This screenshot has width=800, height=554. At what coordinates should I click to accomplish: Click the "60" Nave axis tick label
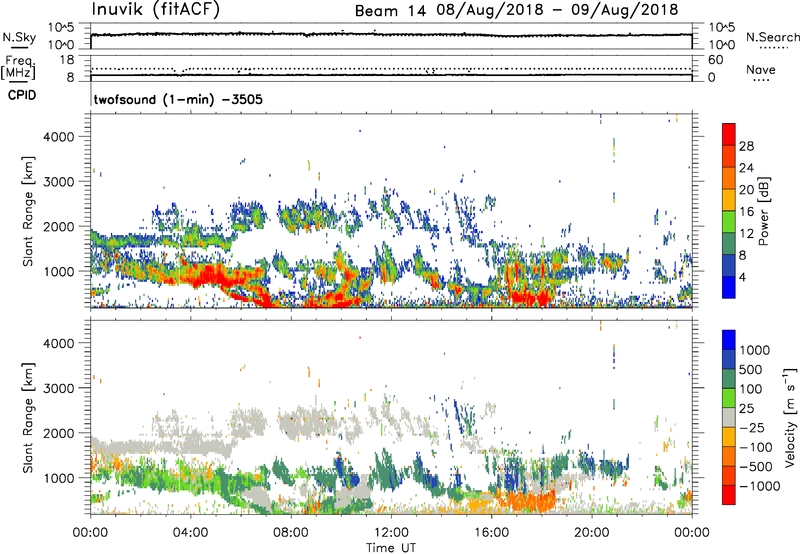click(x=715, y=60)
